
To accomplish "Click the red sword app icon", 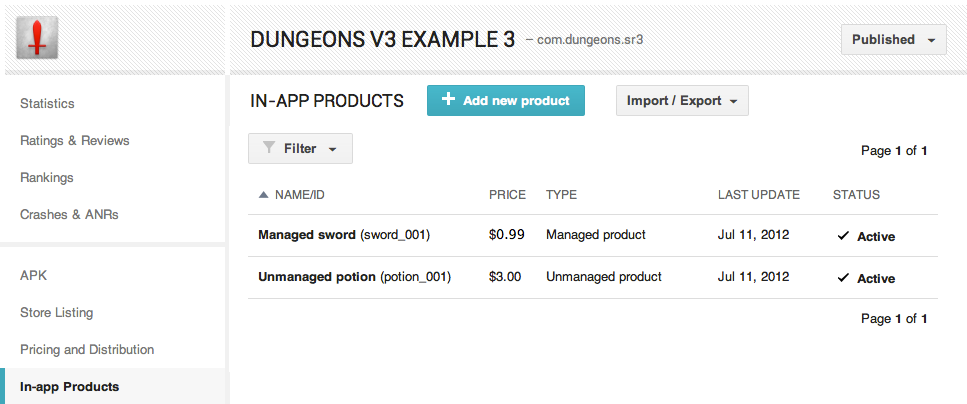I will click(38, 39).
